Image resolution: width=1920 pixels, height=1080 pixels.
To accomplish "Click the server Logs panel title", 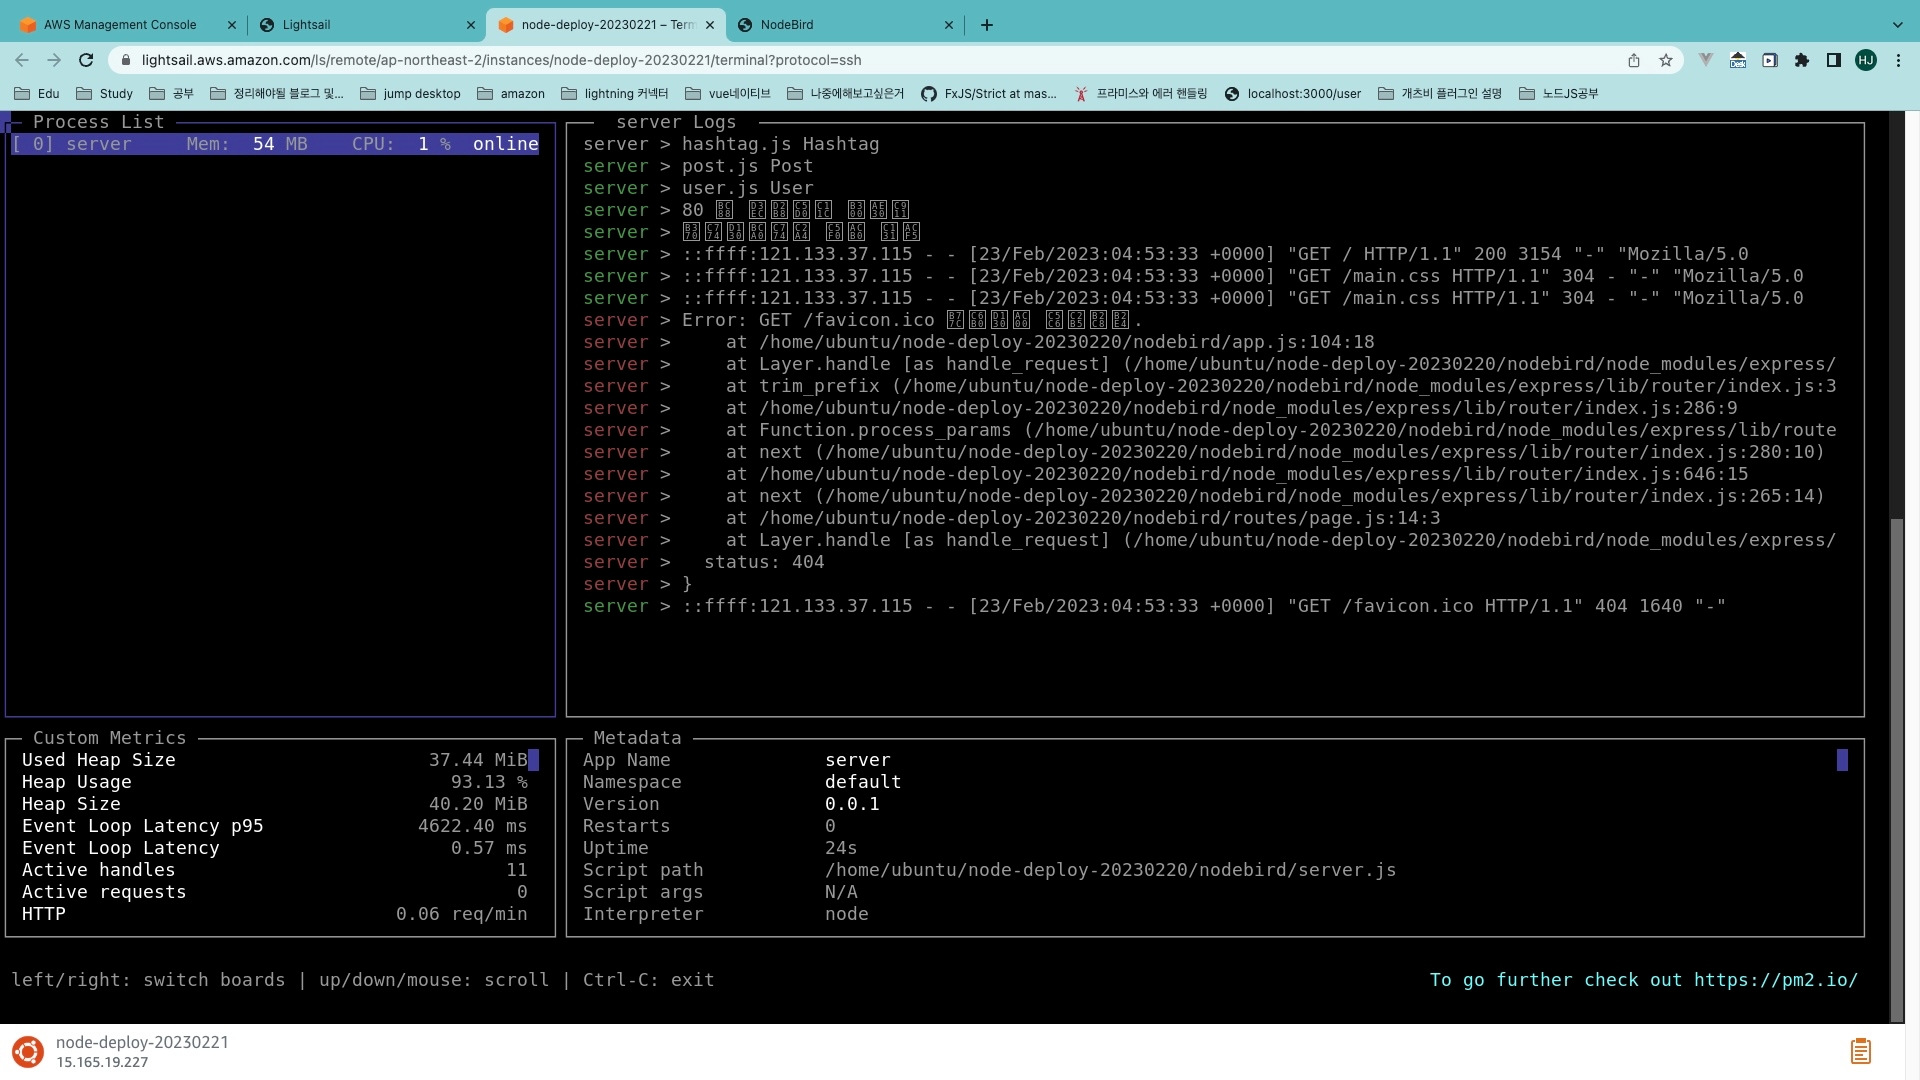I will 676,122.
